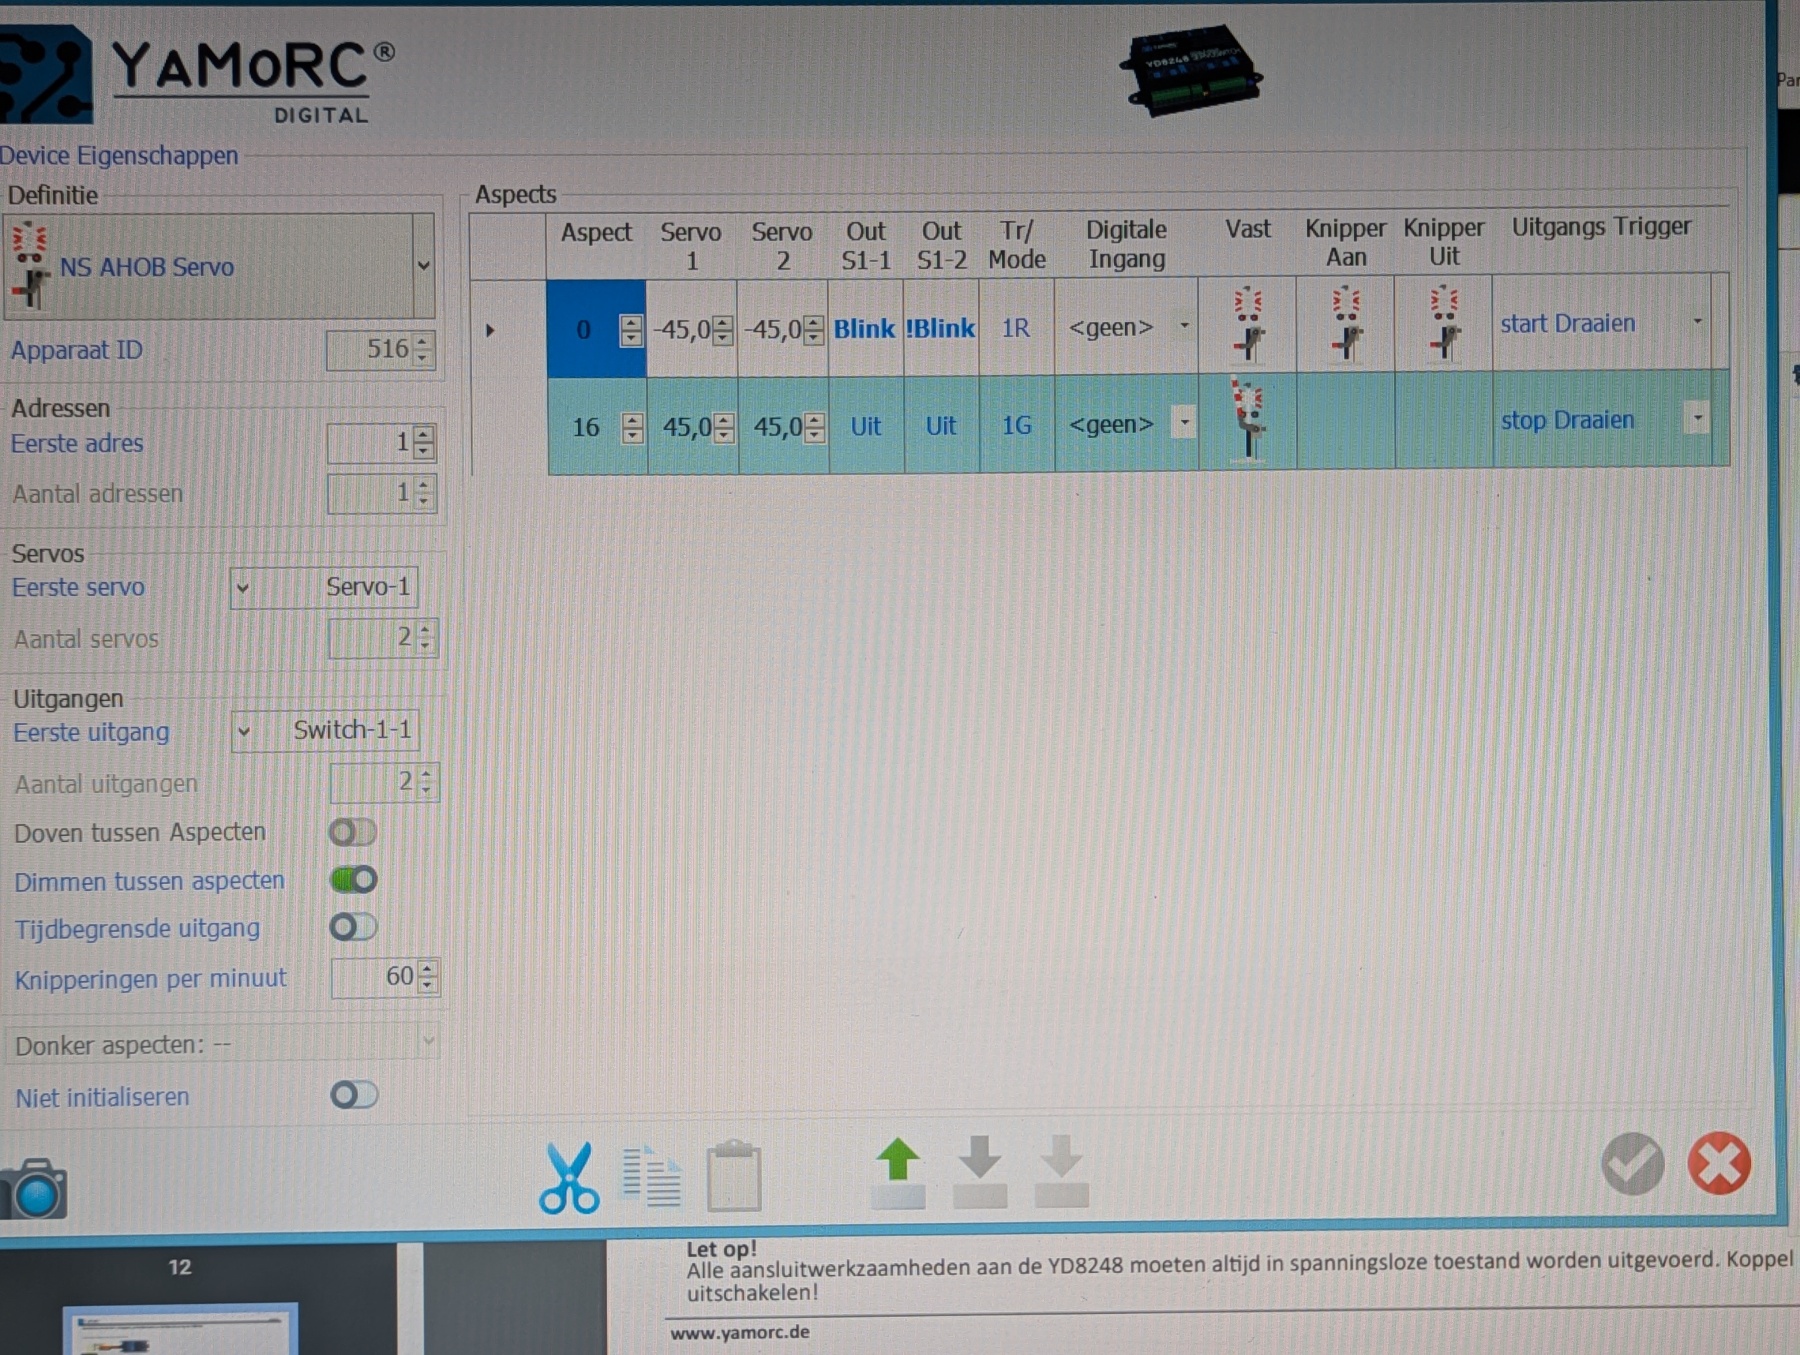Disable Dimmen tussen aspecten switch
1800x1355 pixels.
(x=353, y=880)
